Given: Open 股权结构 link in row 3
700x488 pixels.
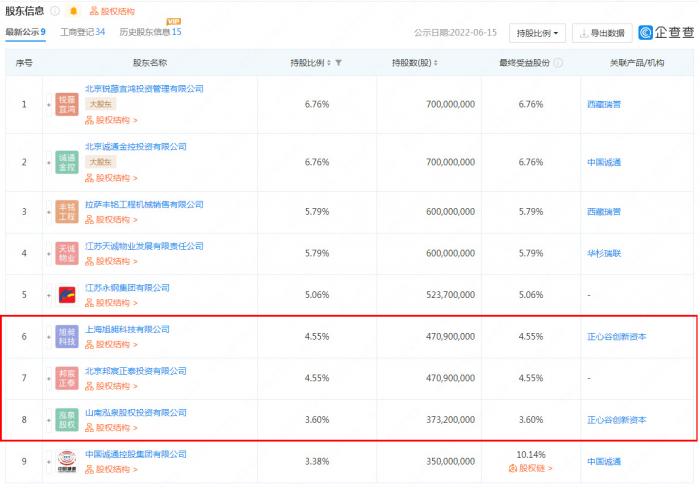Looking at the screenshot, I should coord(112,220).
